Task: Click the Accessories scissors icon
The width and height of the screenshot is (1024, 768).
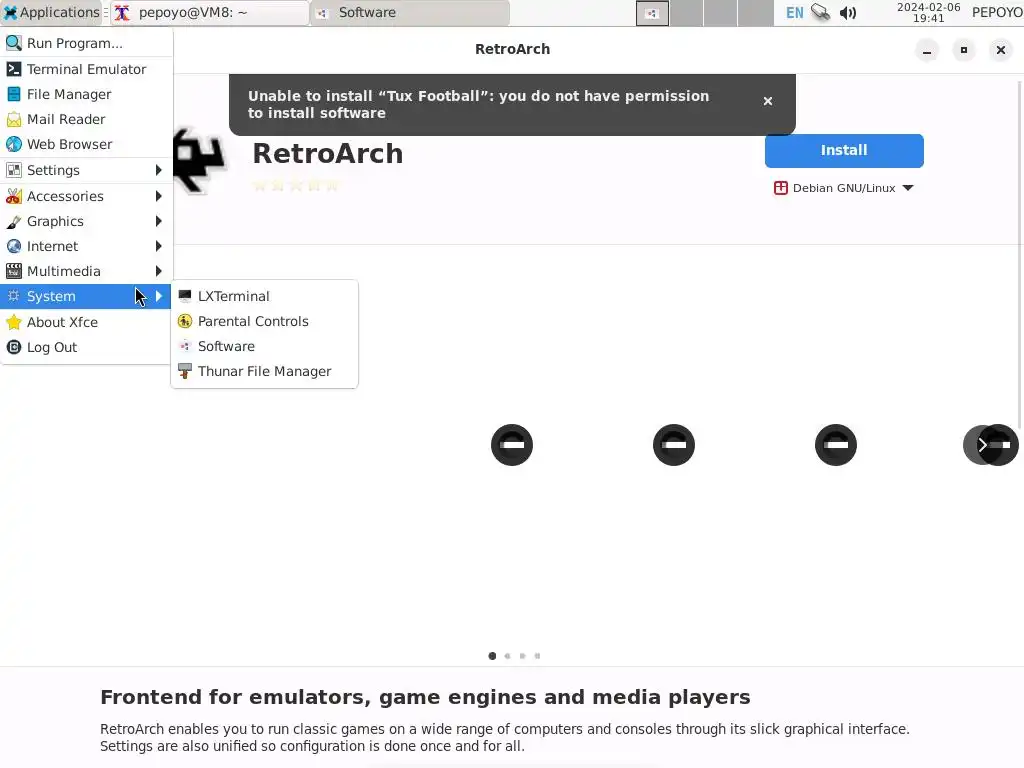Action: 14,196
